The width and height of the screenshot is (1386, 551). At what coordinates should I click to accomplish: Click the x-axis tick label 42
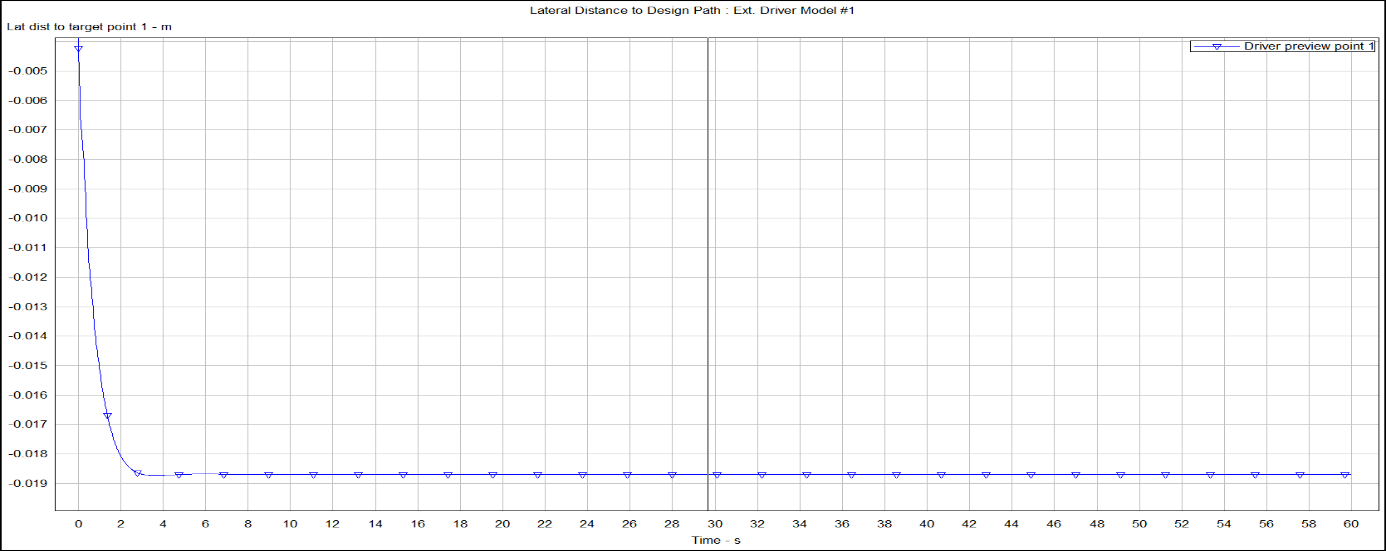point(969,523)
